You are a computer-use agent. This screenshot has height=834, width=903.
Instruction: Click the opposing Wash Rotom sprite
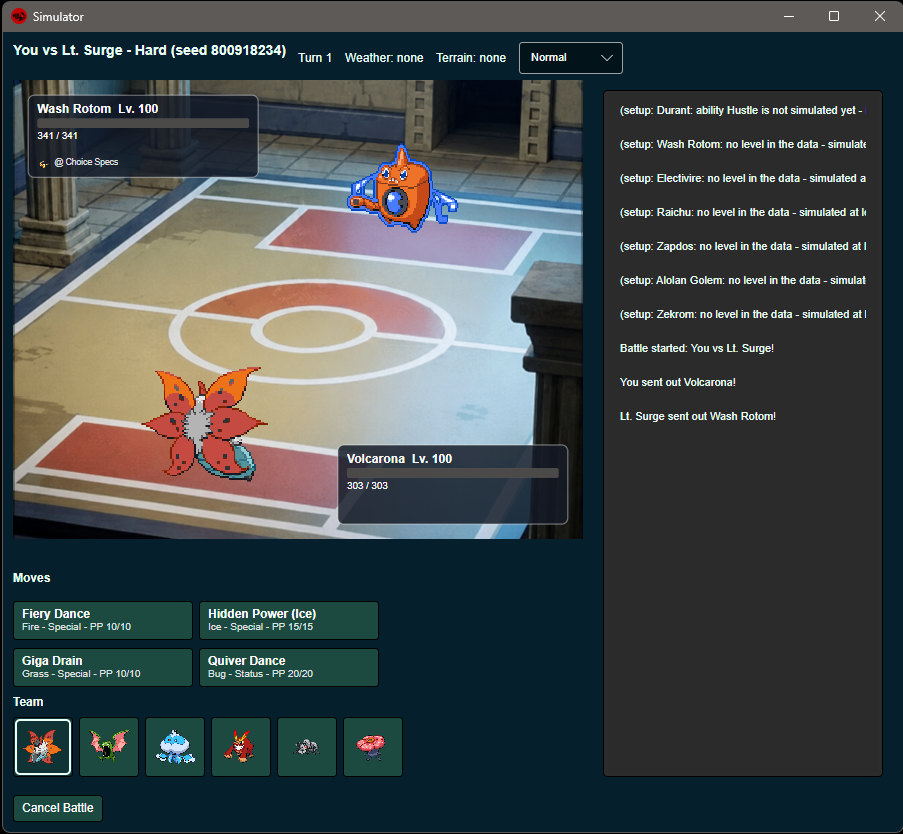click(402, 190)
